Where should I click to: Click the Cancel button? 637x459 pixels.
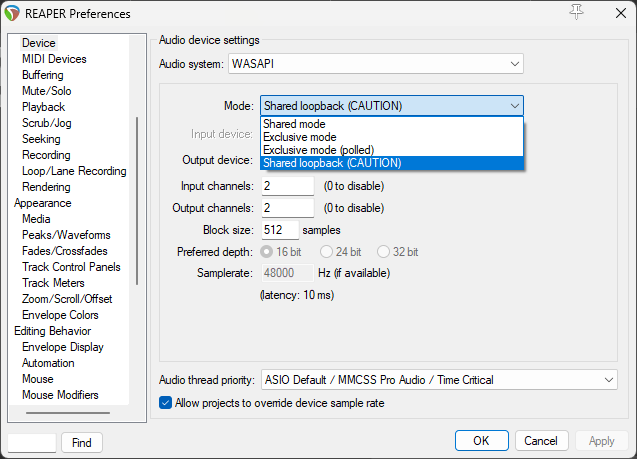[540, 441]
